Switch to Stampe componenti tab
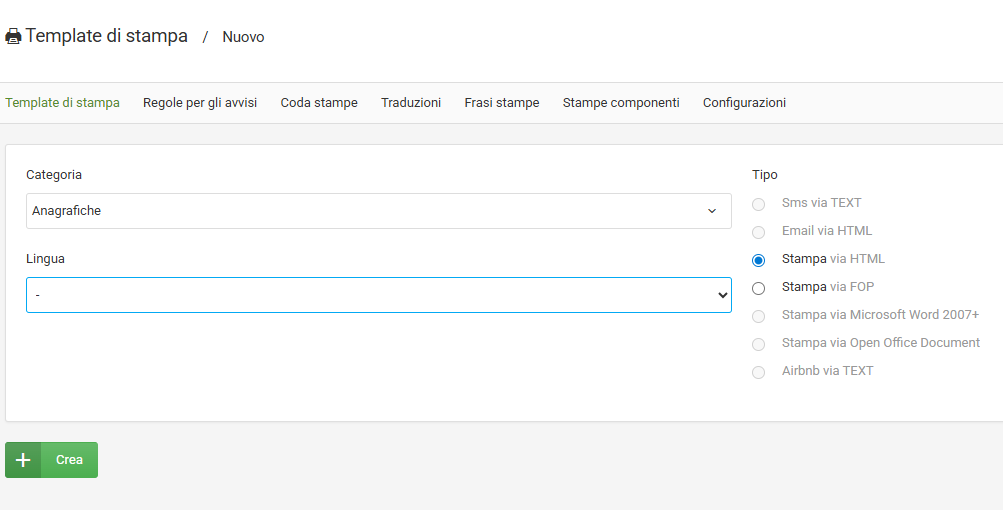 click(x=621, y=103)
